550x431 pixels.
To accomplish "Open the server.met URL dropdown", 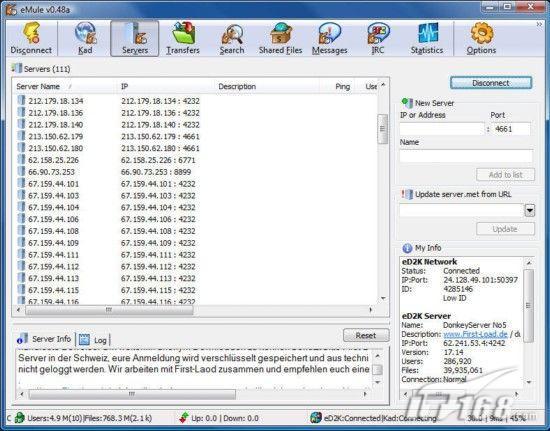I will click(x=530, y=210).
